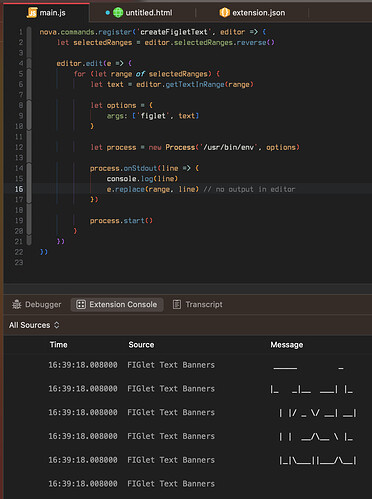Select the Extension Console panel
The width and height of the screenshot is (372, 499).
[117, 304]
